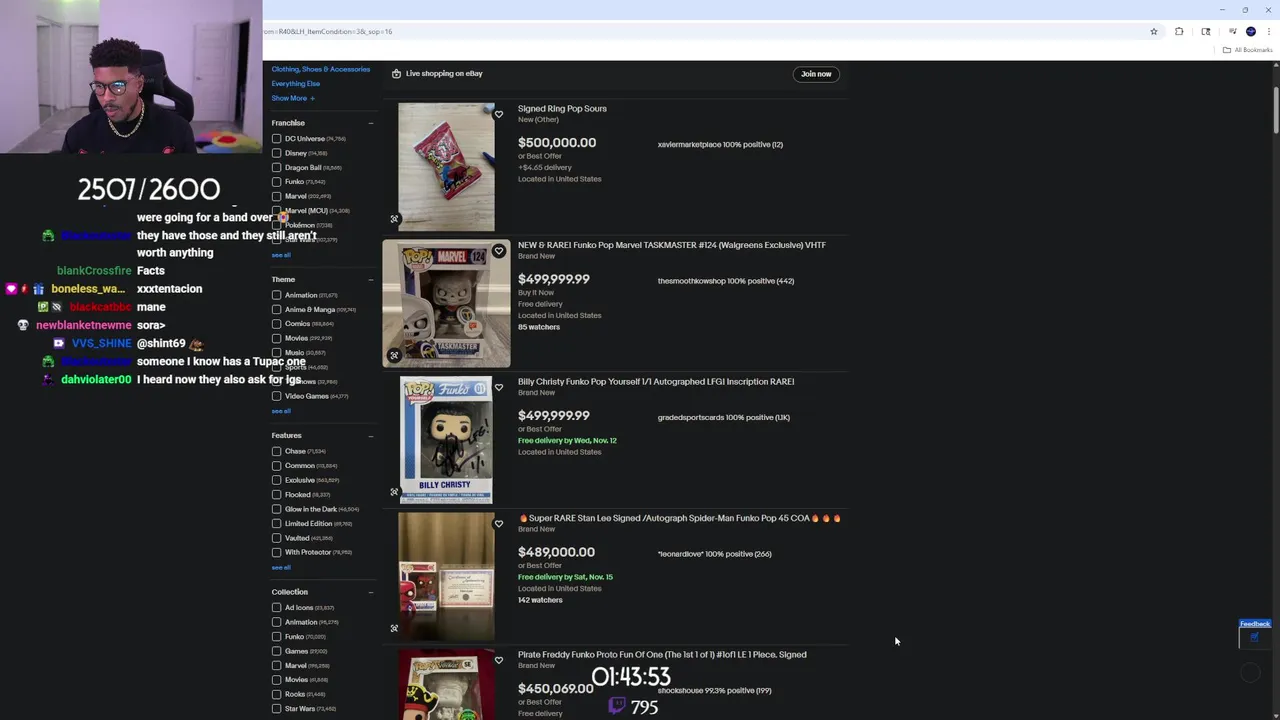Image resolution: width=1280 pixels, height=720 pixels.
Task: Click see all under Features
Action: [281, 567]
